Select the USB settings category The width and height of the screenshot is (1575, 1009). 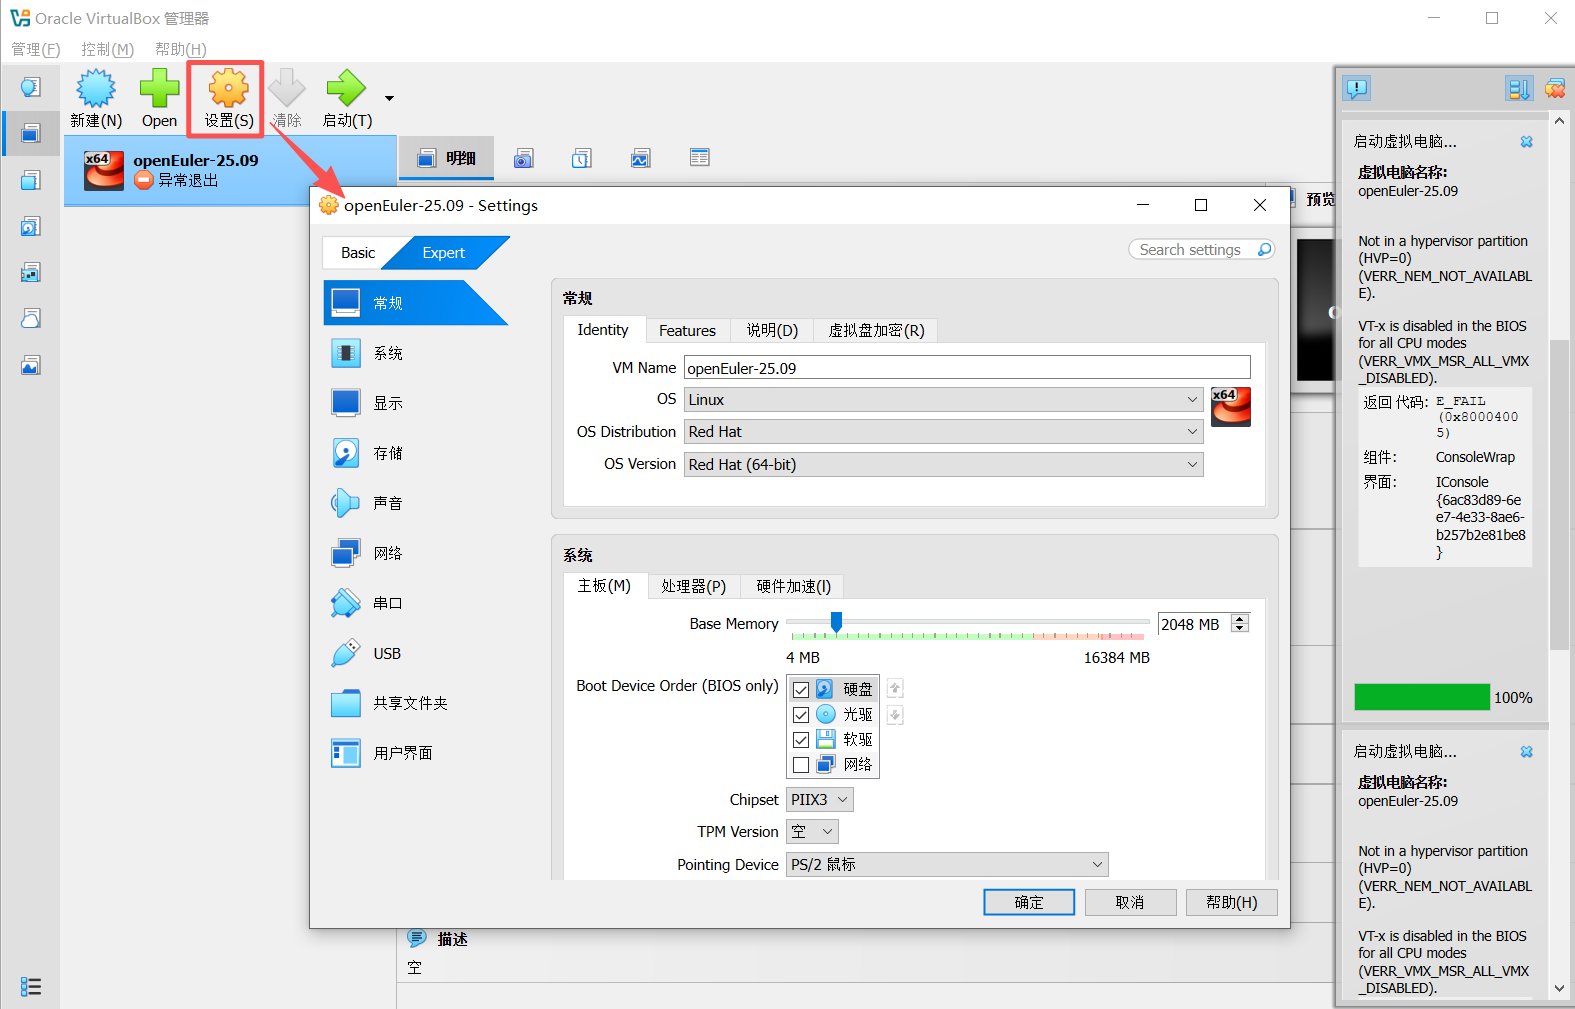386,653
